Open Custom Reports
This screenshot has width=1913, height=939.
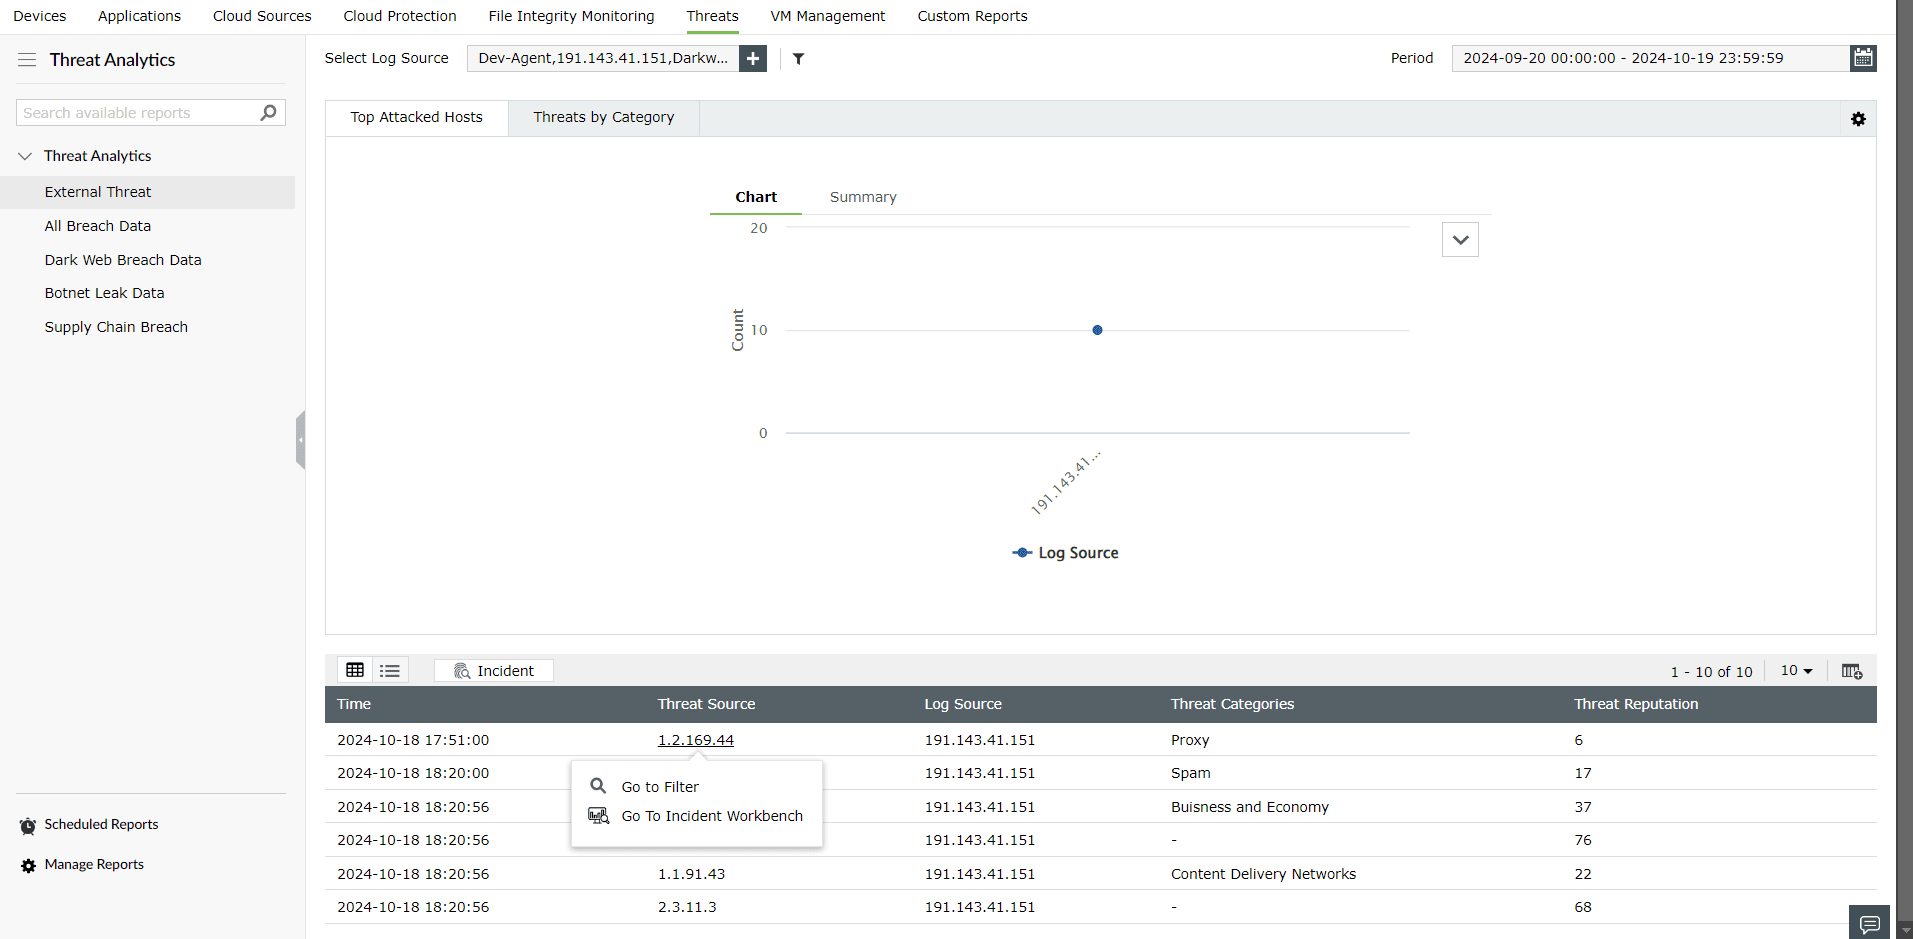(972, 16)
